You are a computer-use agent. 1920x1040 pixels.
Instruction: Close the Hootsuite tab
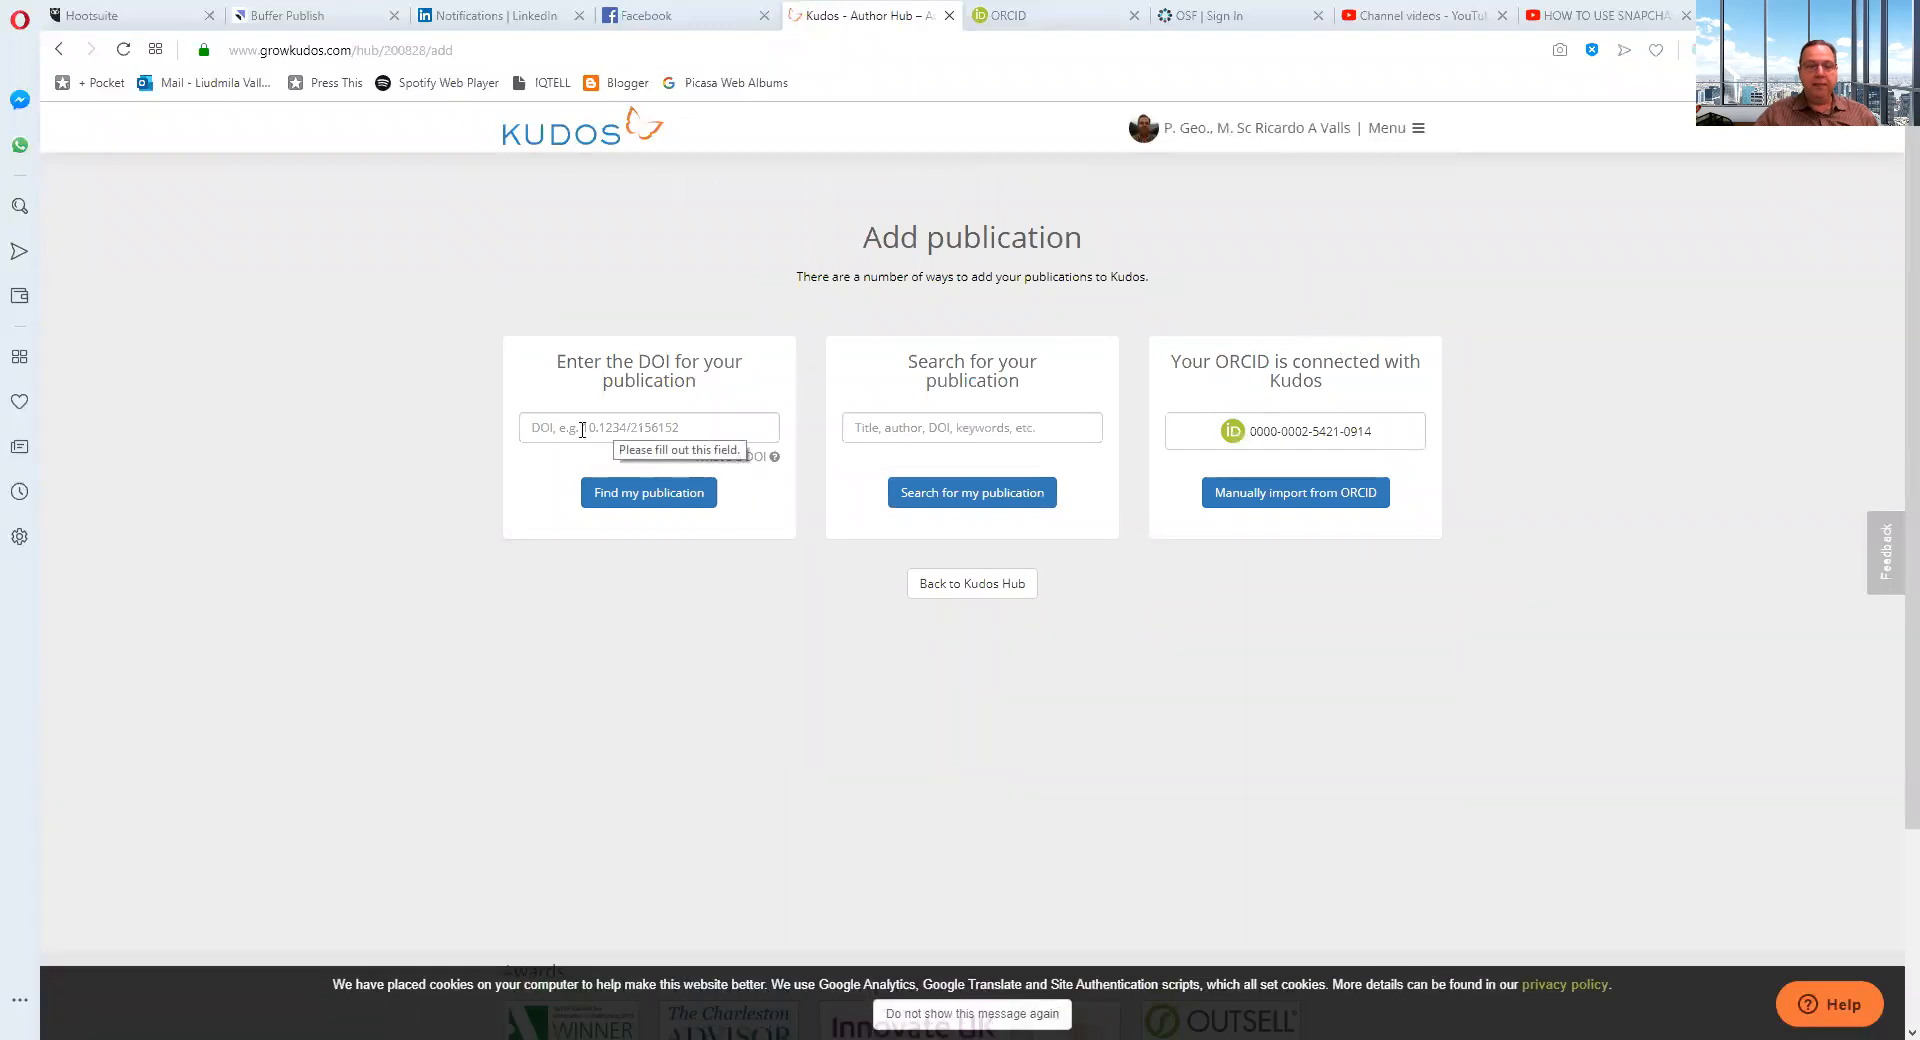pyautogui.click(x=209, y=15)
